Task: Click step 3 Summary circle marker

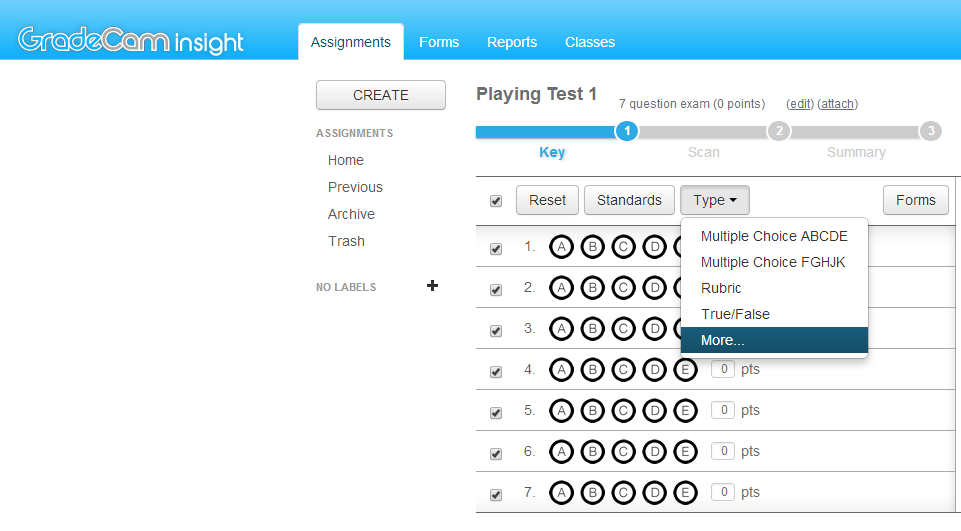Action: coord(930,131)
